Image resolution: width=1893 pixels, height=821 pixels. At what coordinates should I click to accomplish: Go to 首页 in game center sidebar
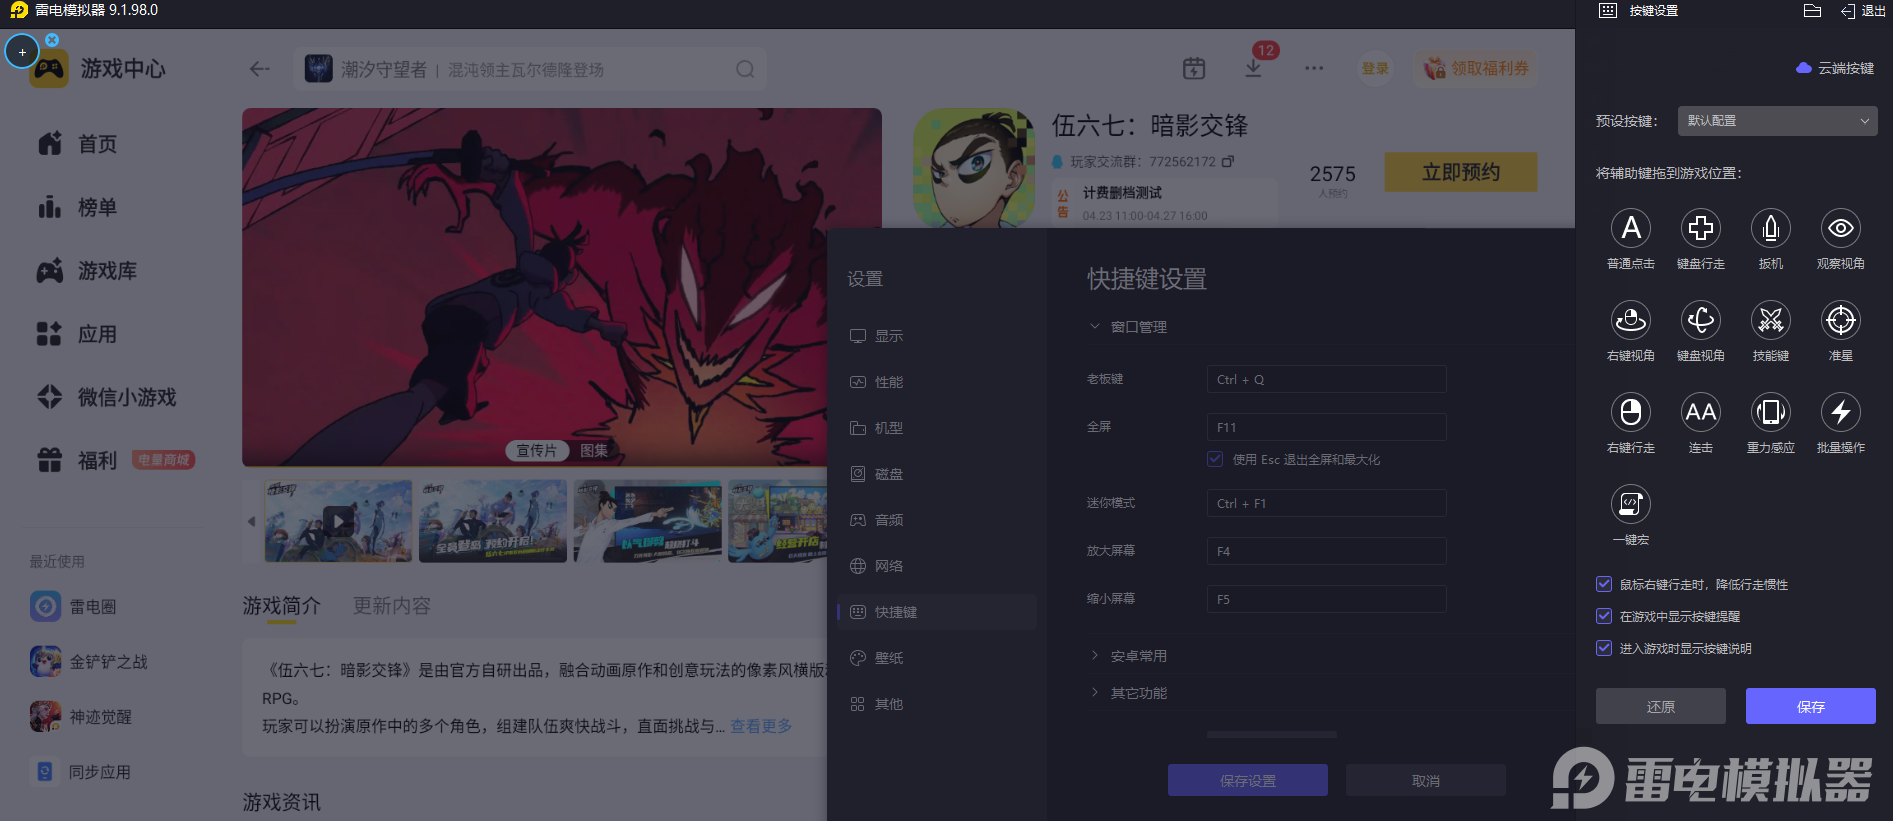click(x=77, y=144)
